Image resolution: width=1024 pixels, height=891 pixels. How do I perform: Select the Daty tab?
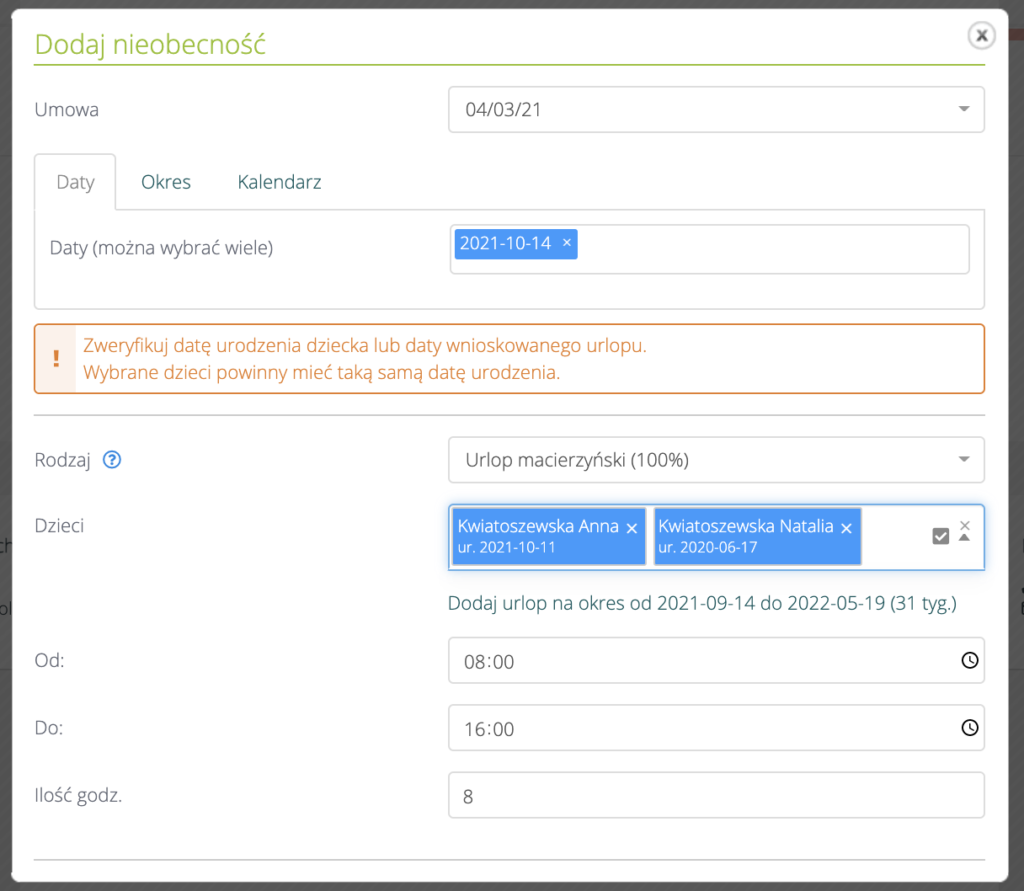click(75, 182)
